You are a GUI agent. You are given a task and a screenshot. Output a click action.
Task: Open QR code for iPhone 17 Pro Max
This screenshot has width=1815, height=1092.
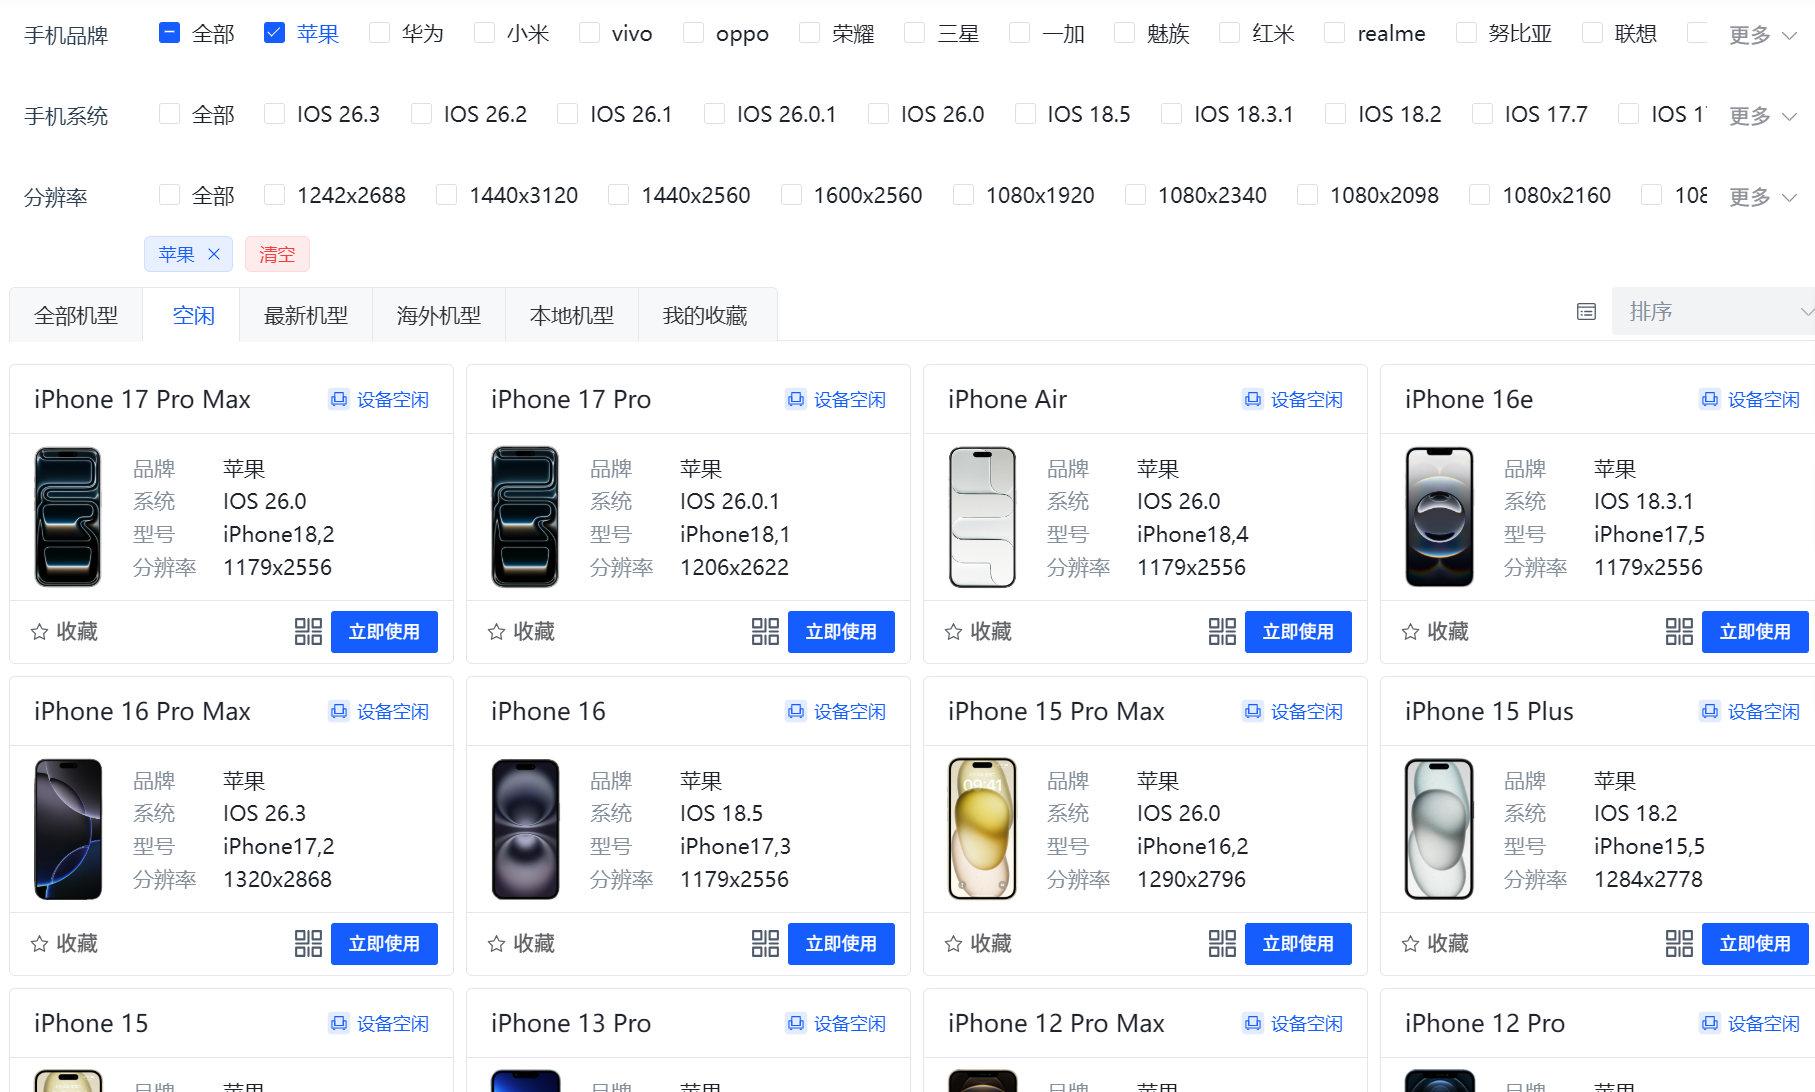pyautogui.click(x=308, y=632)
